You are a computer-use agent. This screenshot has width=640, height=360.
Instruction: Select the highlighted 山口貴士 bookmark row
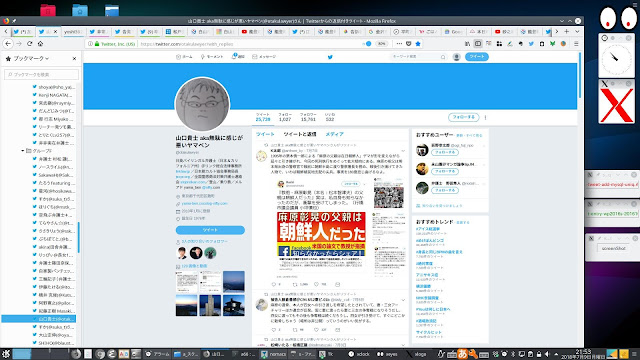coord(39,319)
